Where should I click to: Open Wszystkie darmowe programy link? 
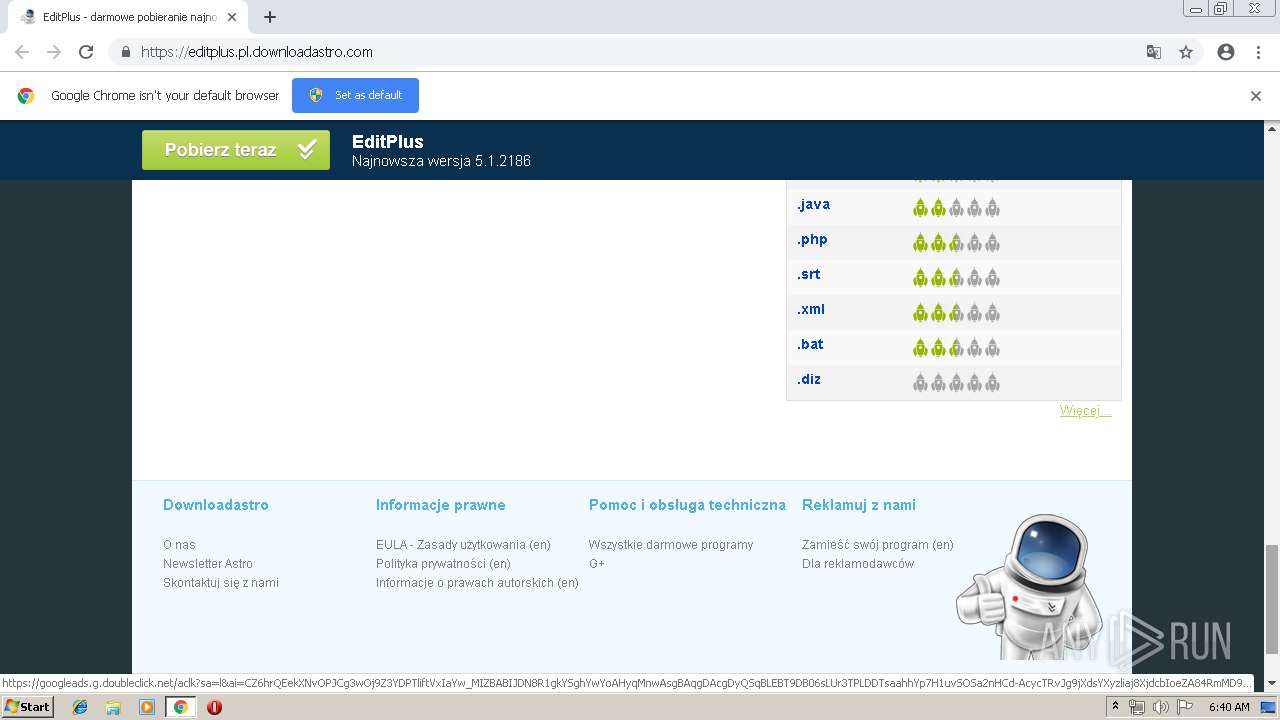(x=671, y=545)
